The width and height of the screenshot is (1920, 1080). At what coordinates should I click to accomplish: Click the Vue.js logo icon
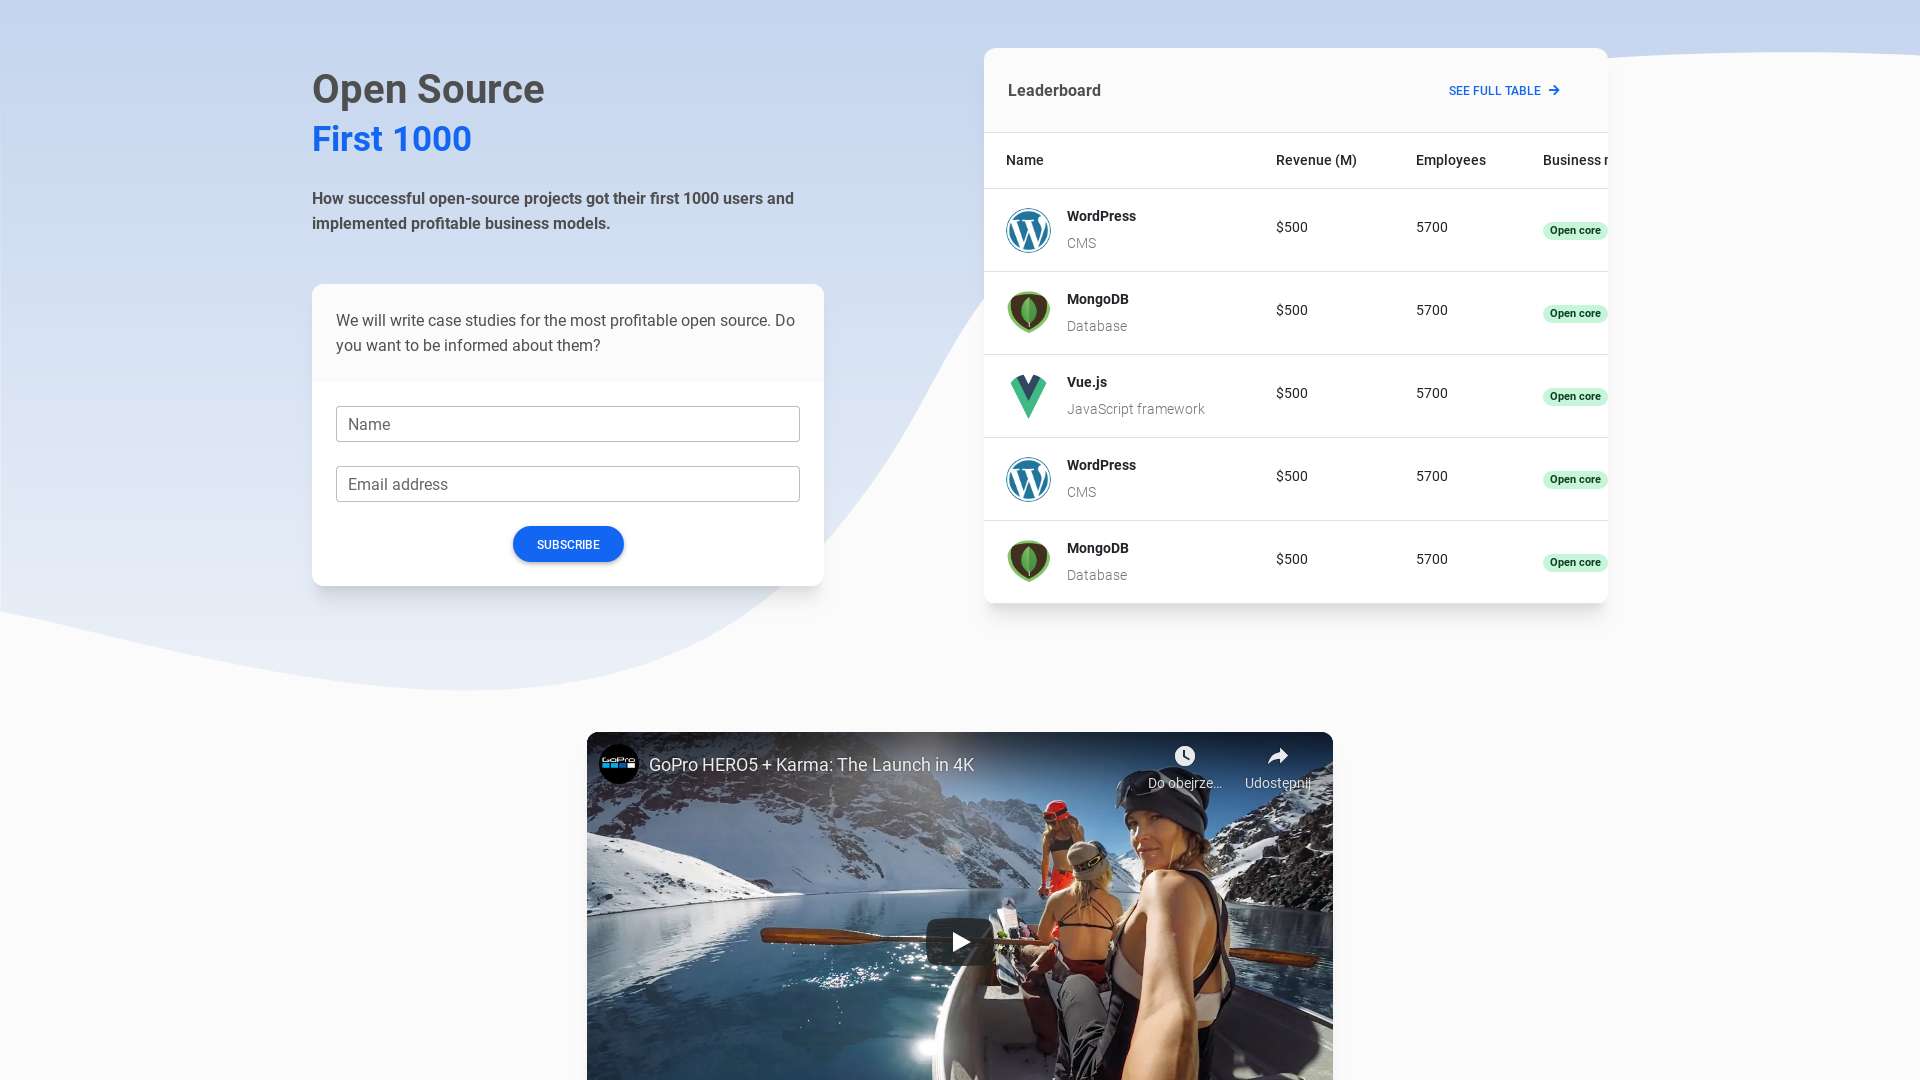point(1028,396)
